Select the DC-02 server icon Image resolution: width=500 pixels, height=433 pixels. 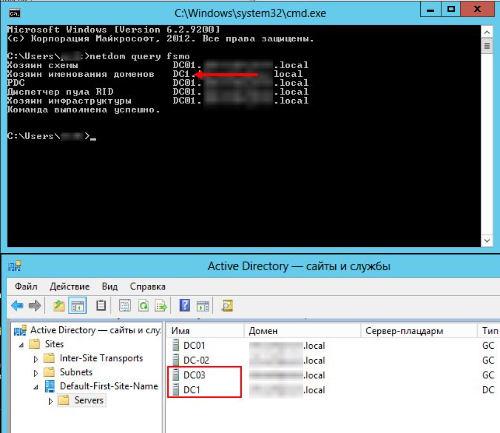pyautogui.click(x=176, y=360)
